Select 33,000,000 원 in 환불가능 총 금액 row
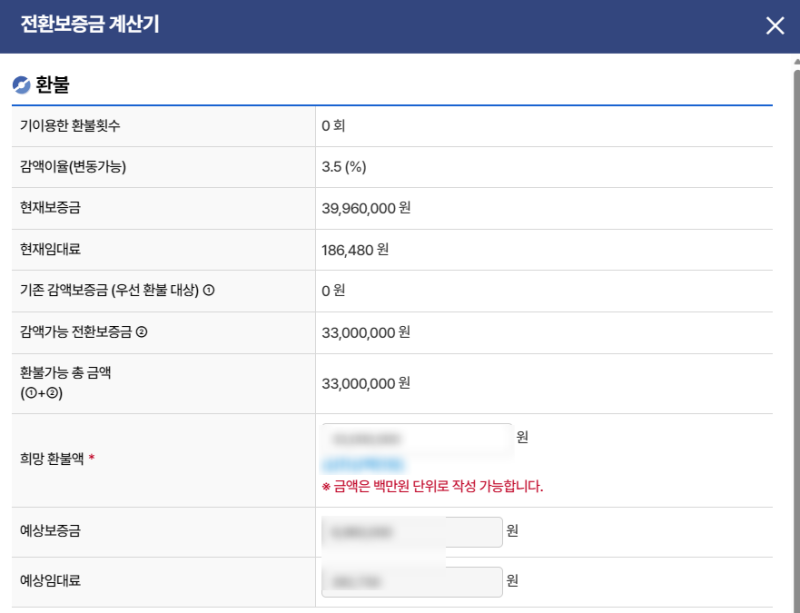 pos(366,383)
